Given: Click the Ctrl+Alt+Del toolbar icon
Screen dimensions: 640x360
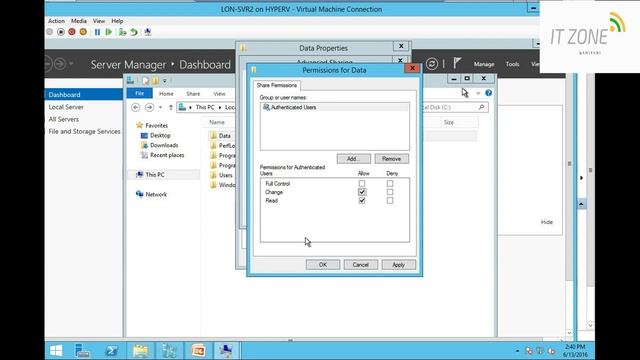Looking at the screenshot, I should tap(50, 32).
